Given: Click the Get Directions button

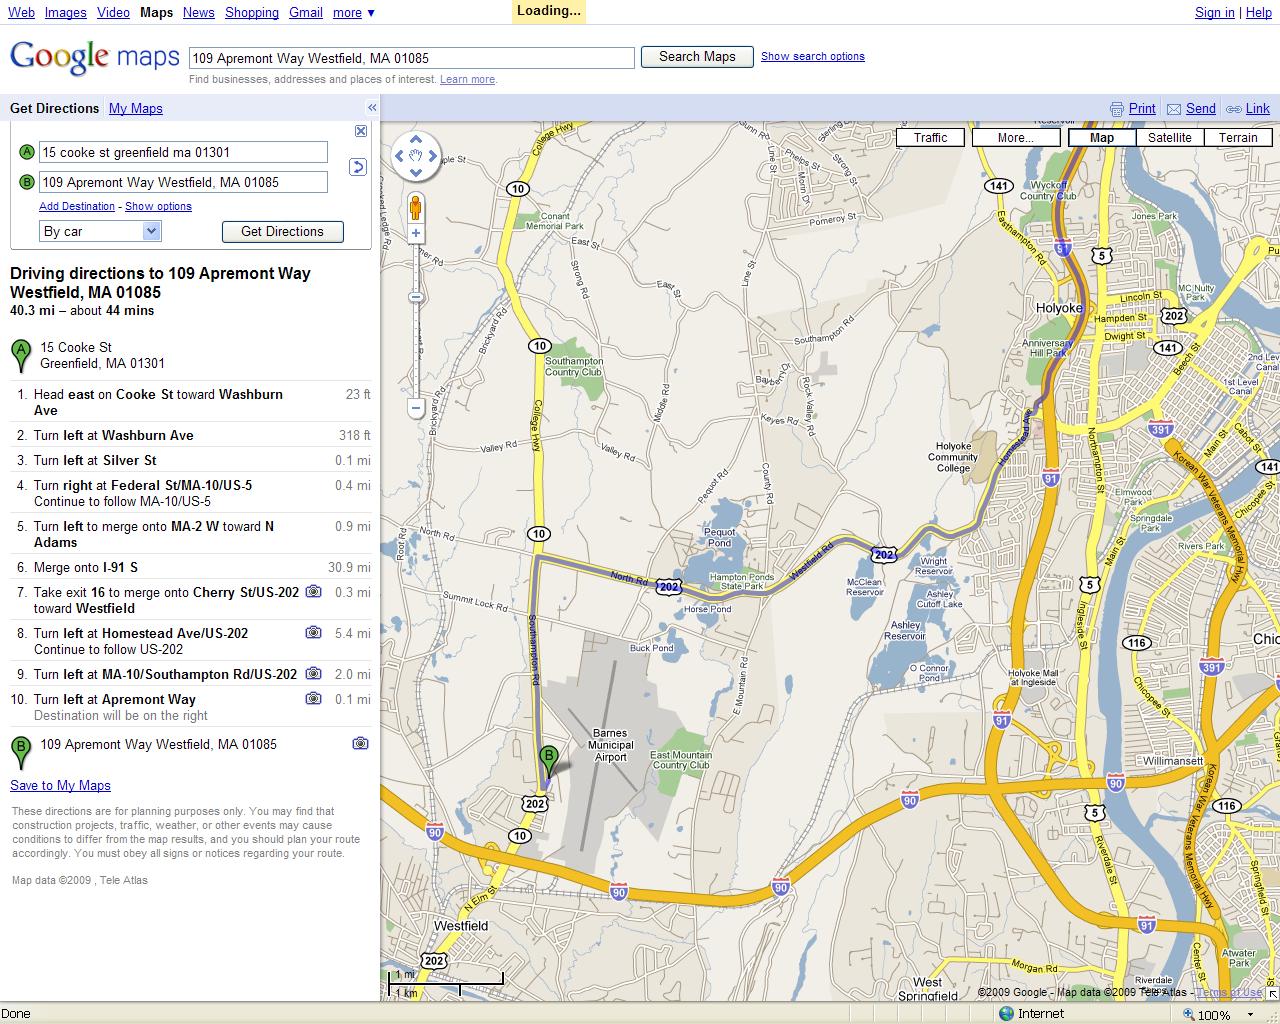Looking at the screenshot, I should point(282,231).
